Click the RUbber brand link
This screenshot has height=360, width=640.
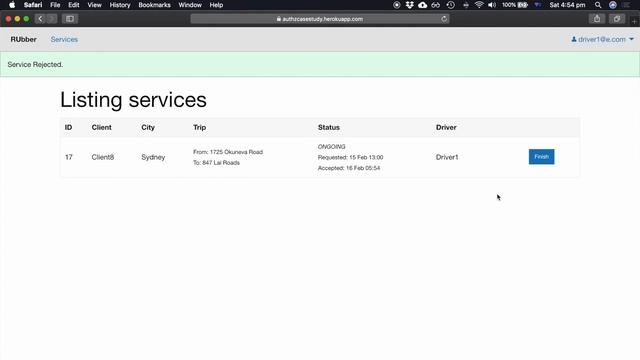(23, 39)
